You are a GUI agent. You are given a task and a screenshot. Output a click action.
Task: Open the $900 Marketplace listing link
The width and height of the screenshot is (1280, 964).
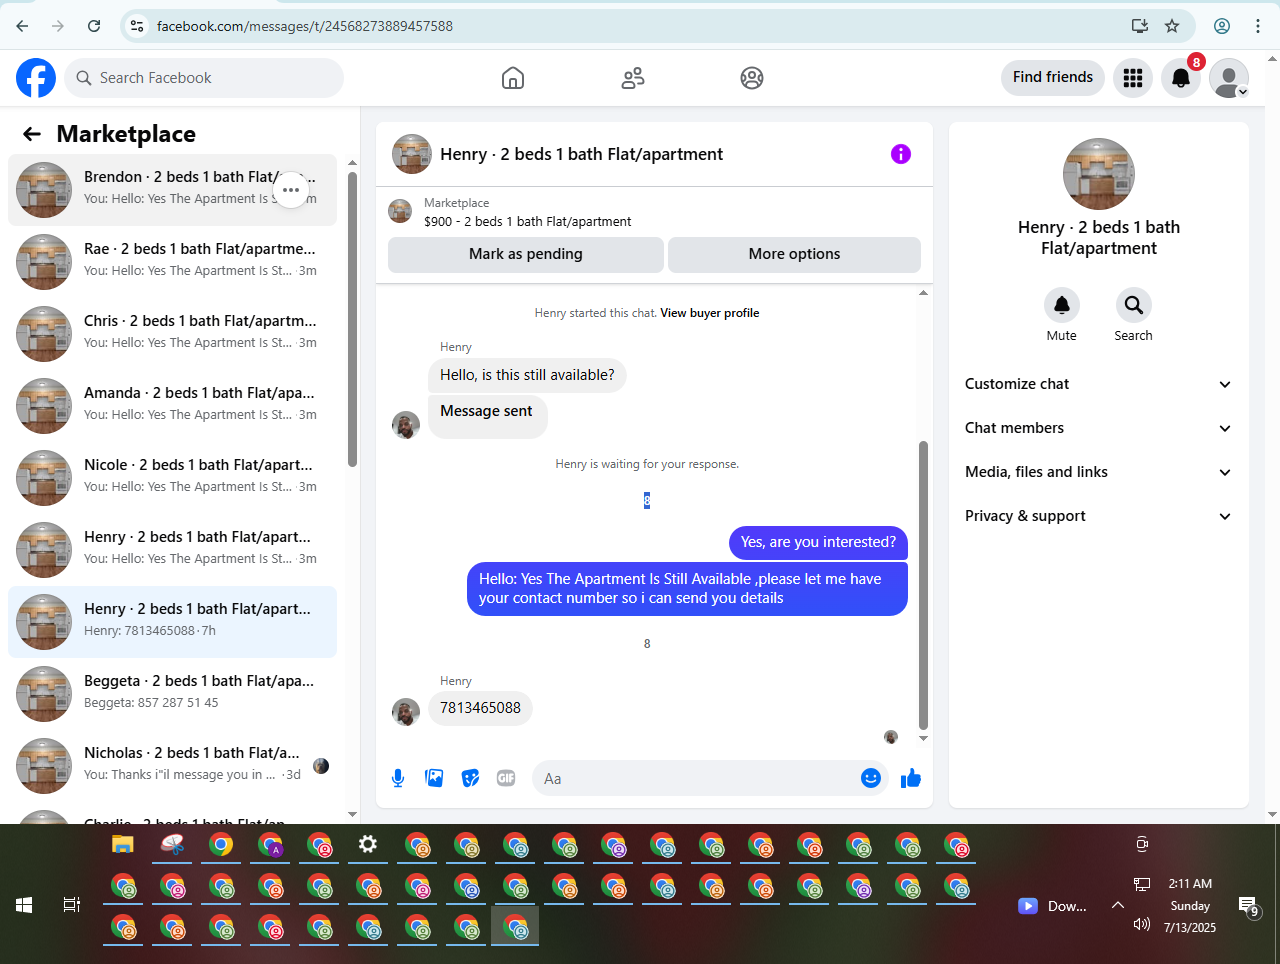528,222
